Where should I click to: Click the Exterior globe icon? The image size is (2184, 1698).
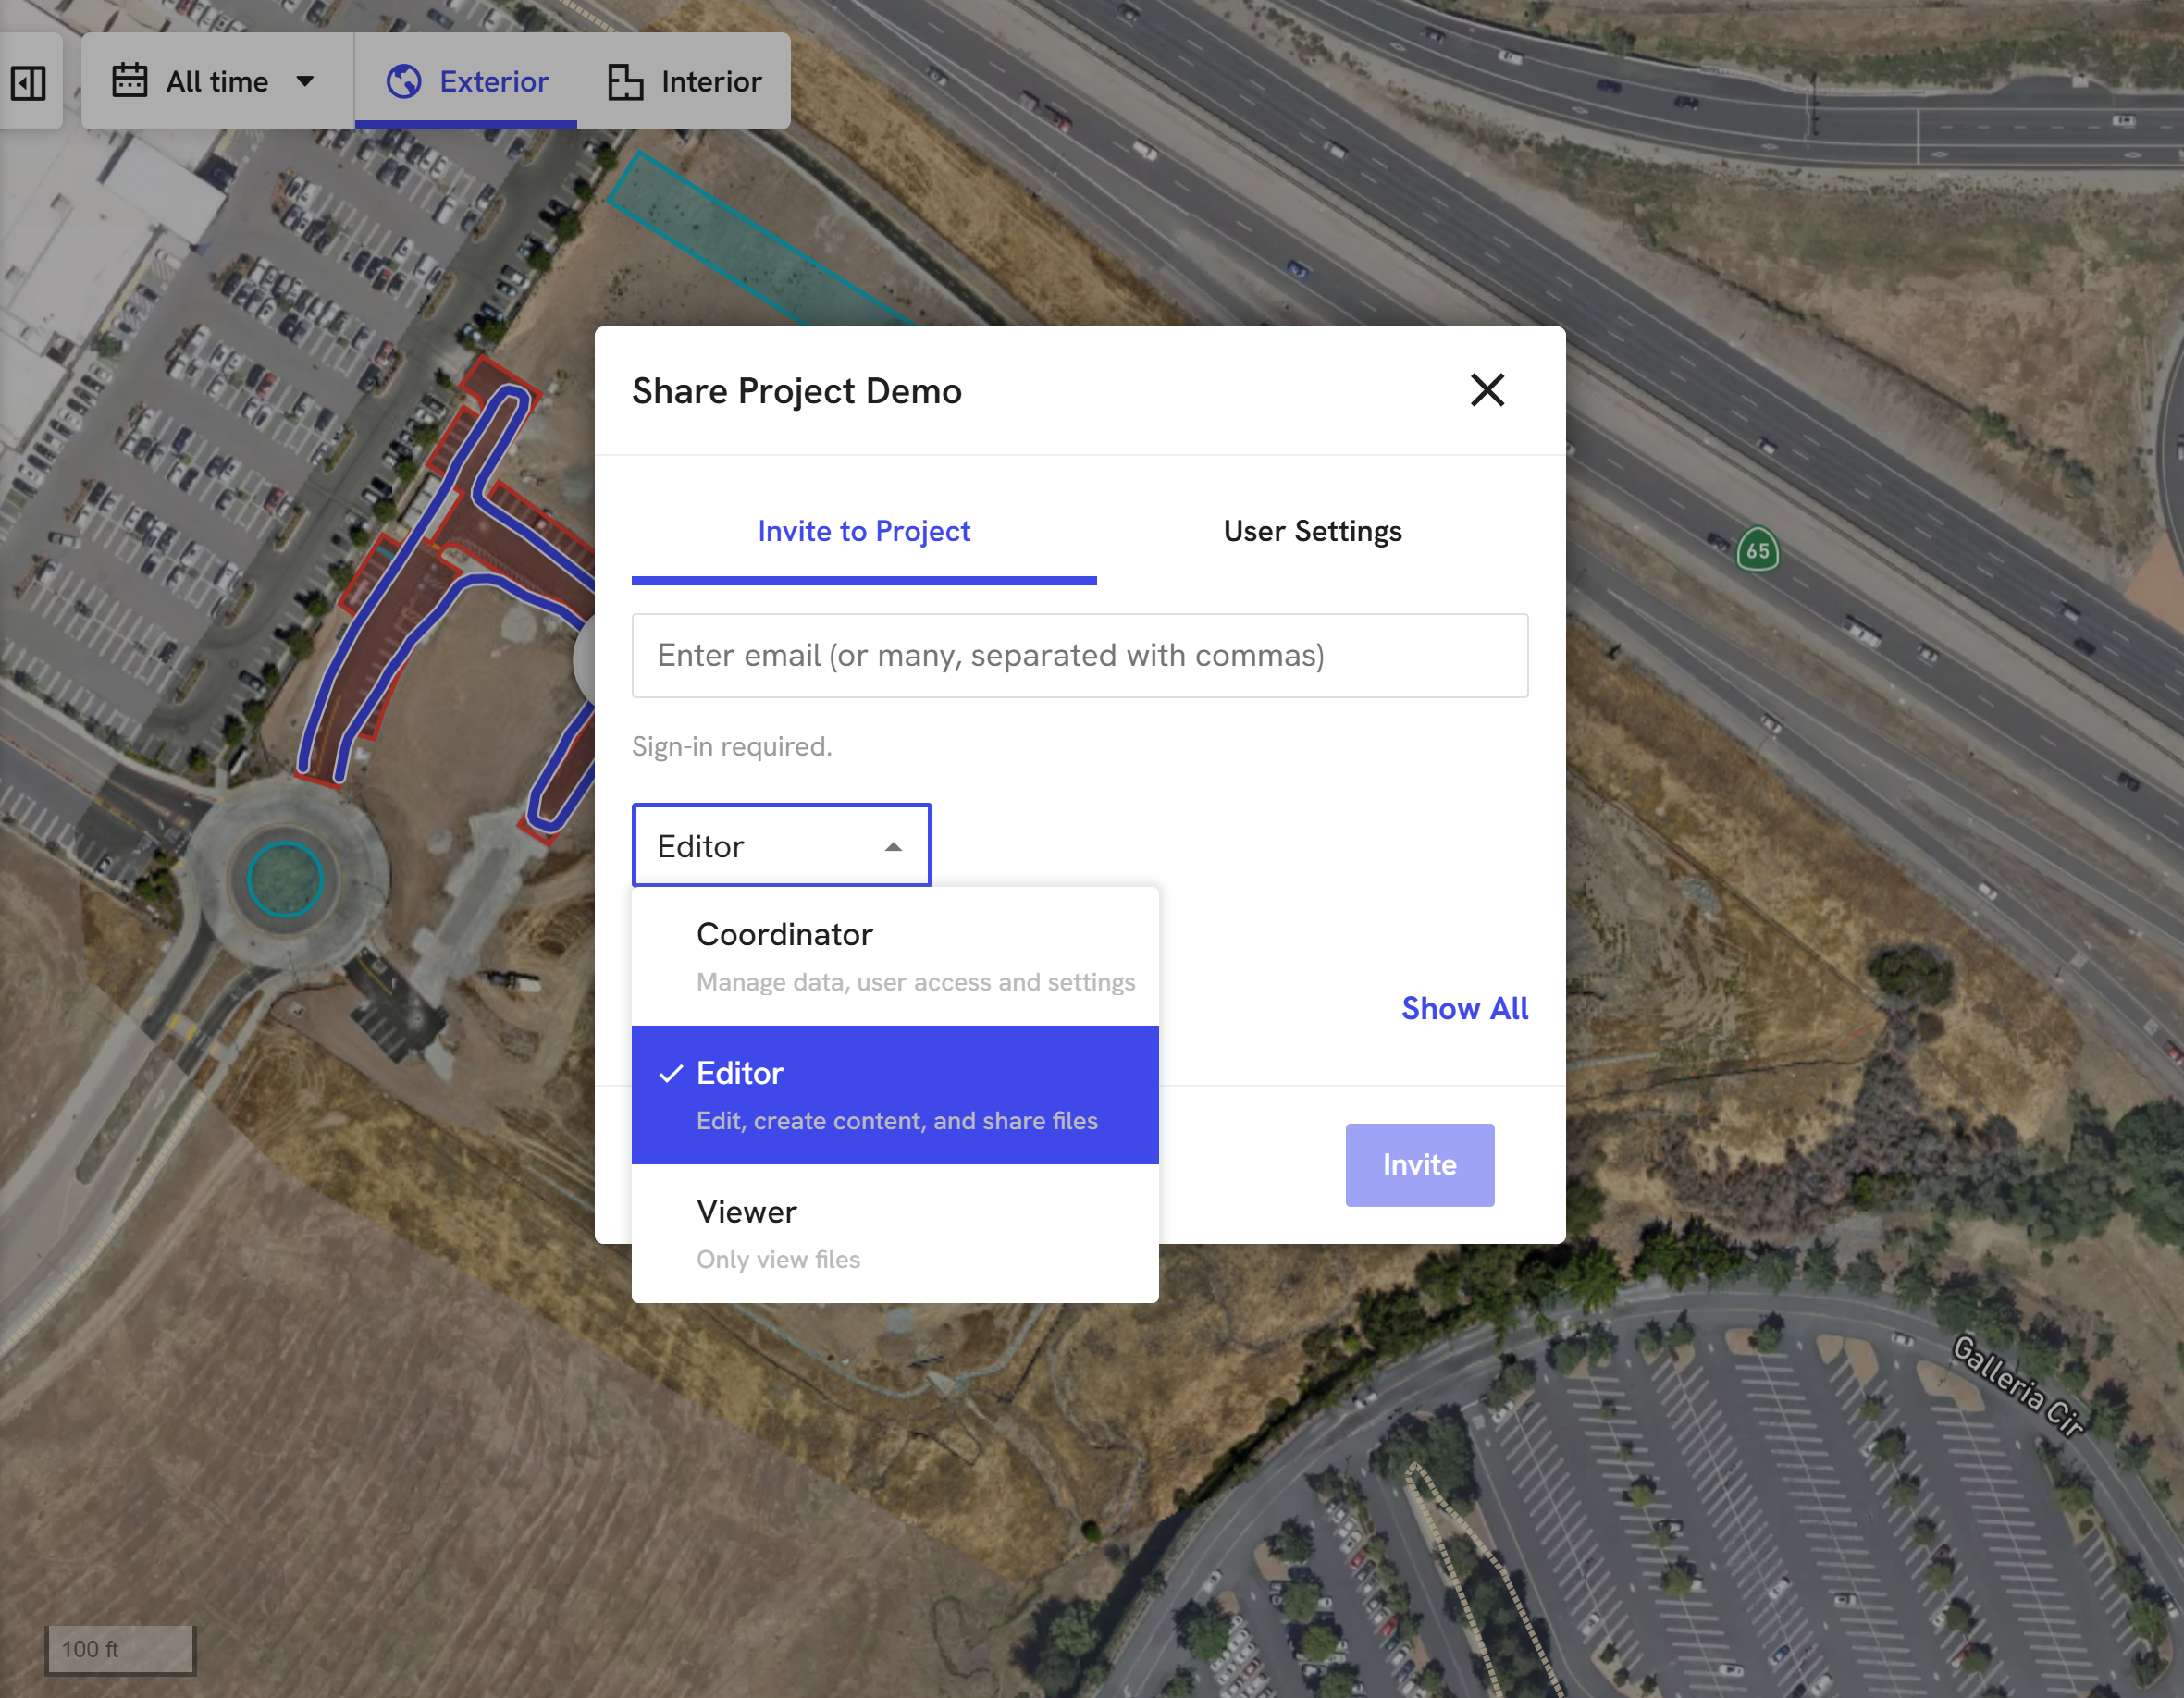(404, 81)
